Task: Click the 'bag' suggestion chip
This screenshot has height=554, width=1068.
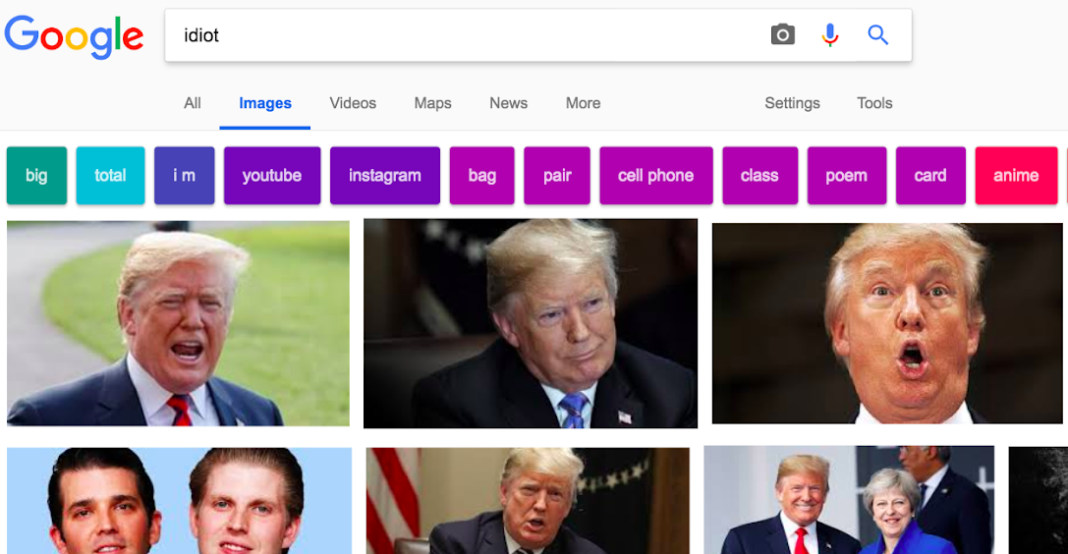Action: [482, 175]
